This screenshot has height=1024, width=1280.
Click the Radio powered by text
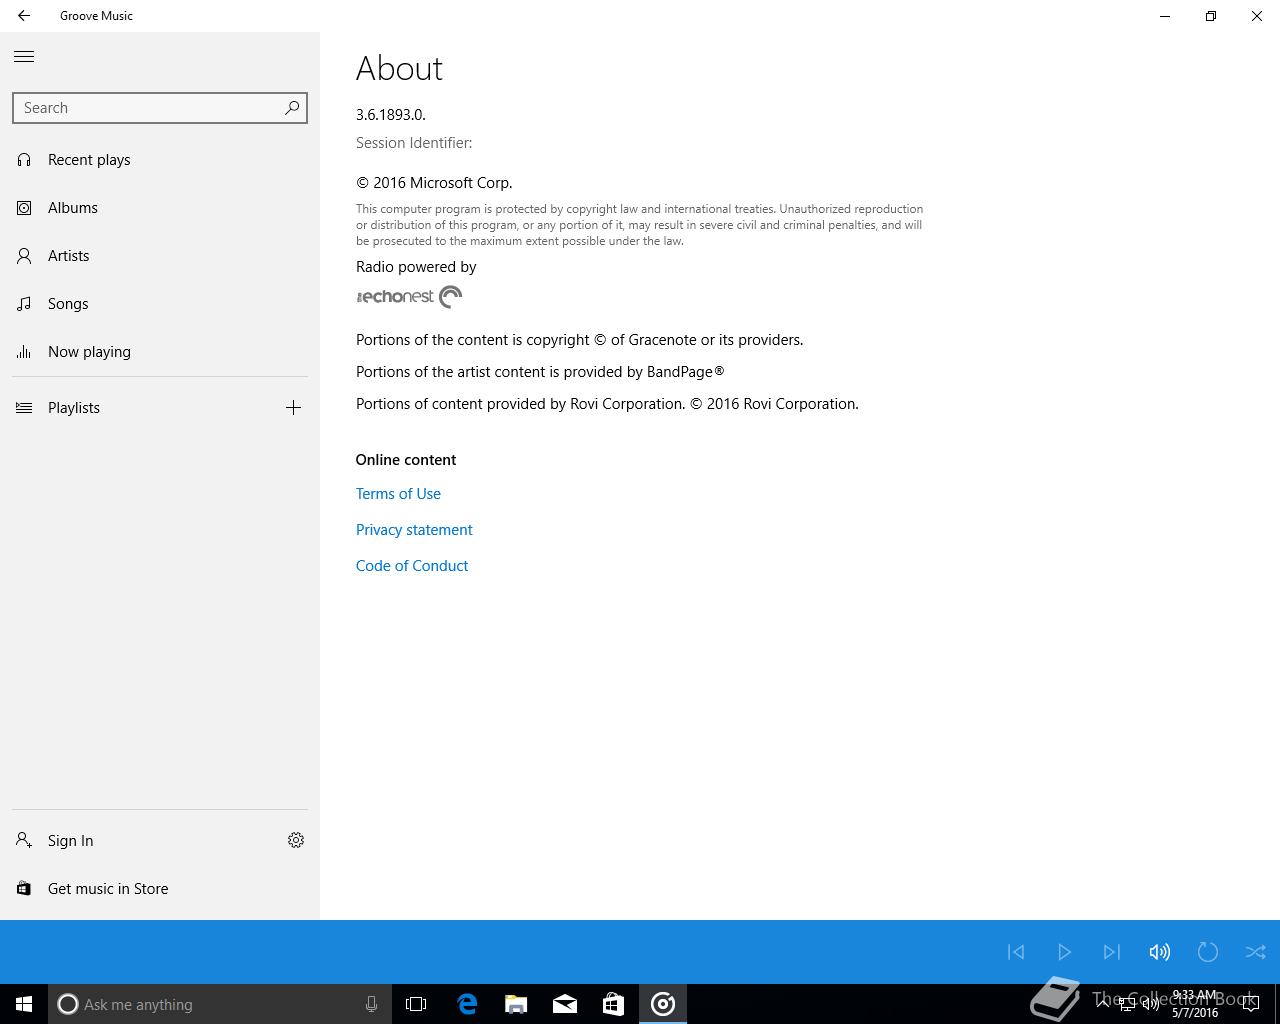click(416, 267)
